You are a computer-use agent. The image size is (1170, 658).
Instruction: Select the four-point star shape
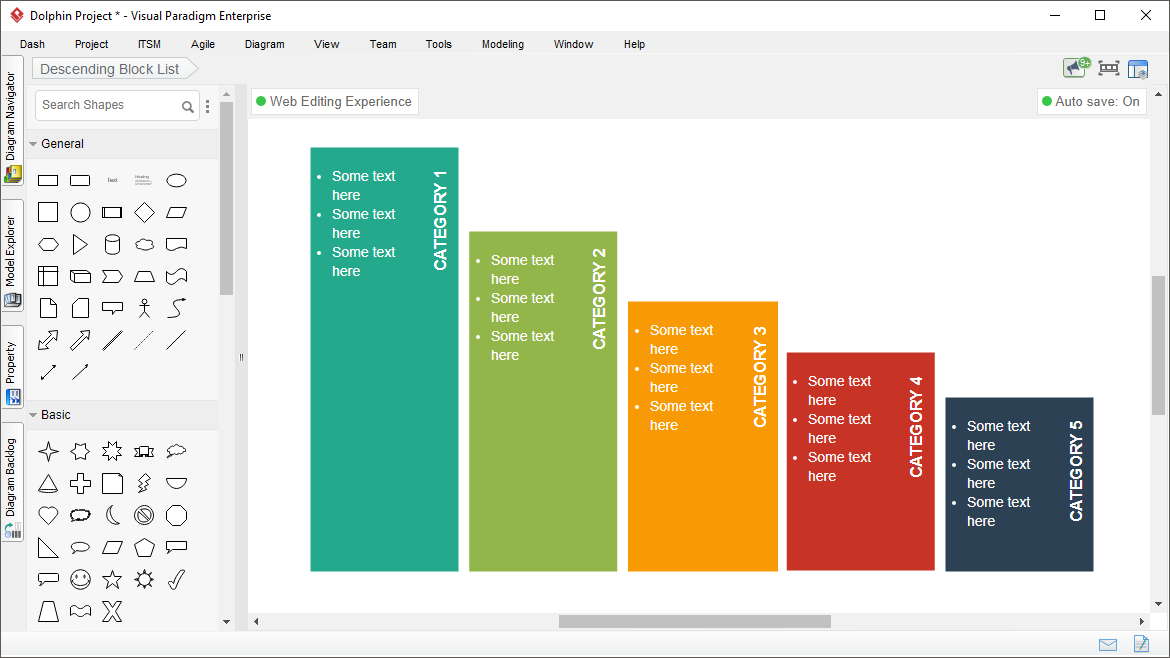pyautogui.click(x=48, y=451)
